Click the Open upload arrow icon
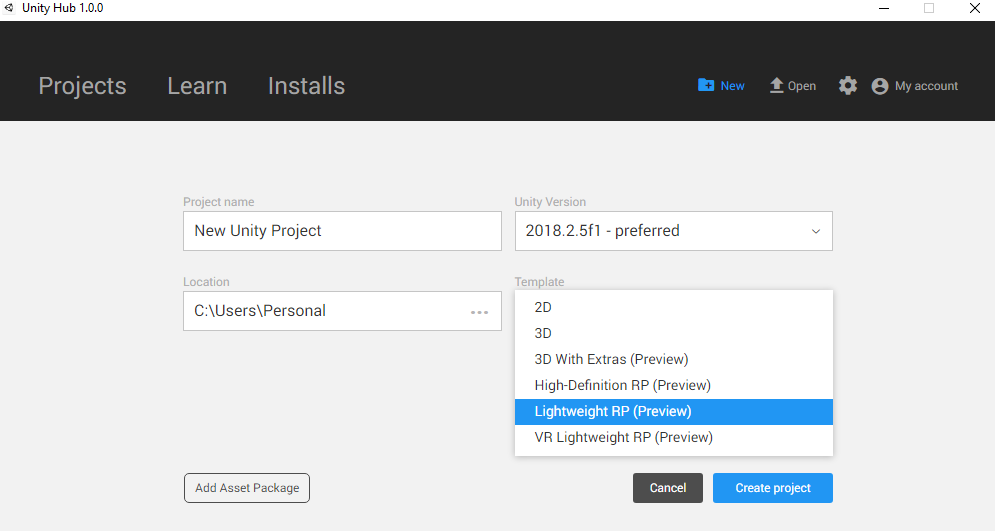Image resolution: width=995 pixels, height=531 pixels. click(x=776, y=86)
